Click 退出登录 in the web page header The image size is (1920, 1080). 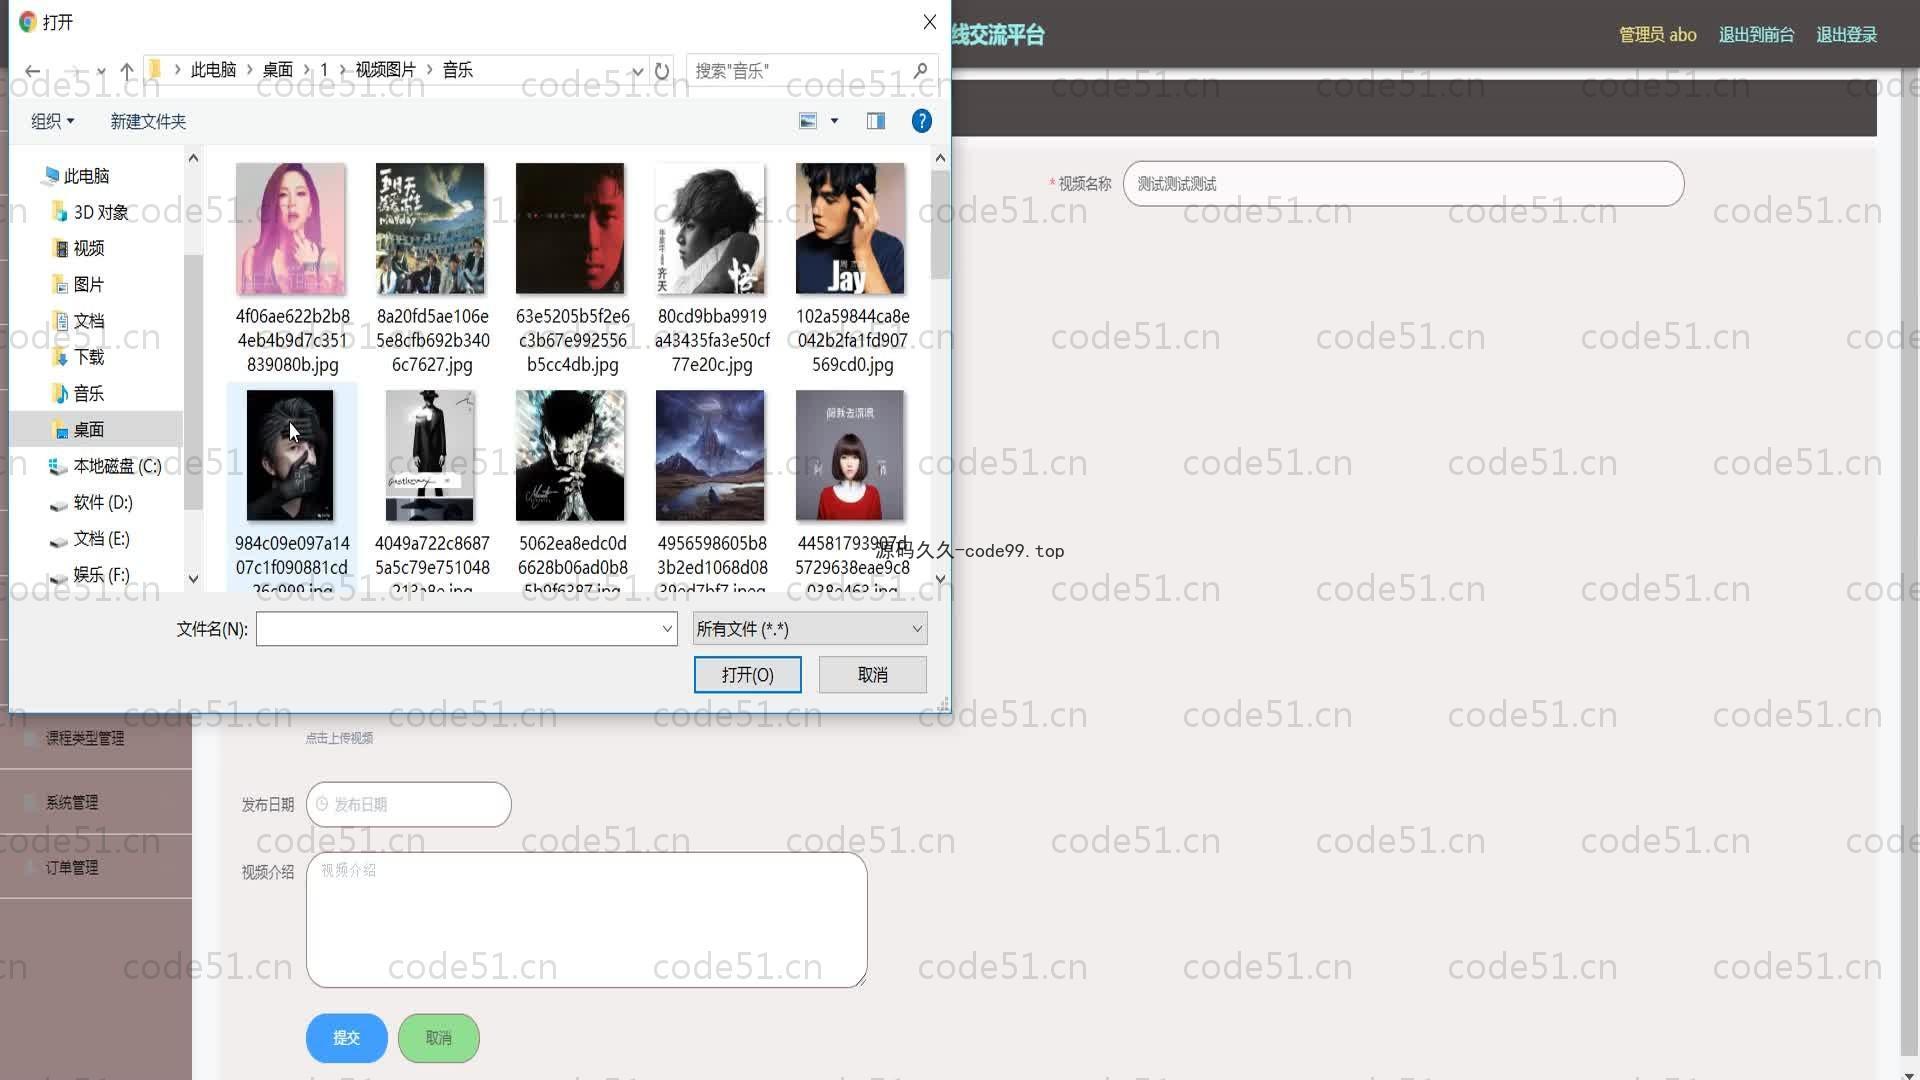(x=1846, y=35)
